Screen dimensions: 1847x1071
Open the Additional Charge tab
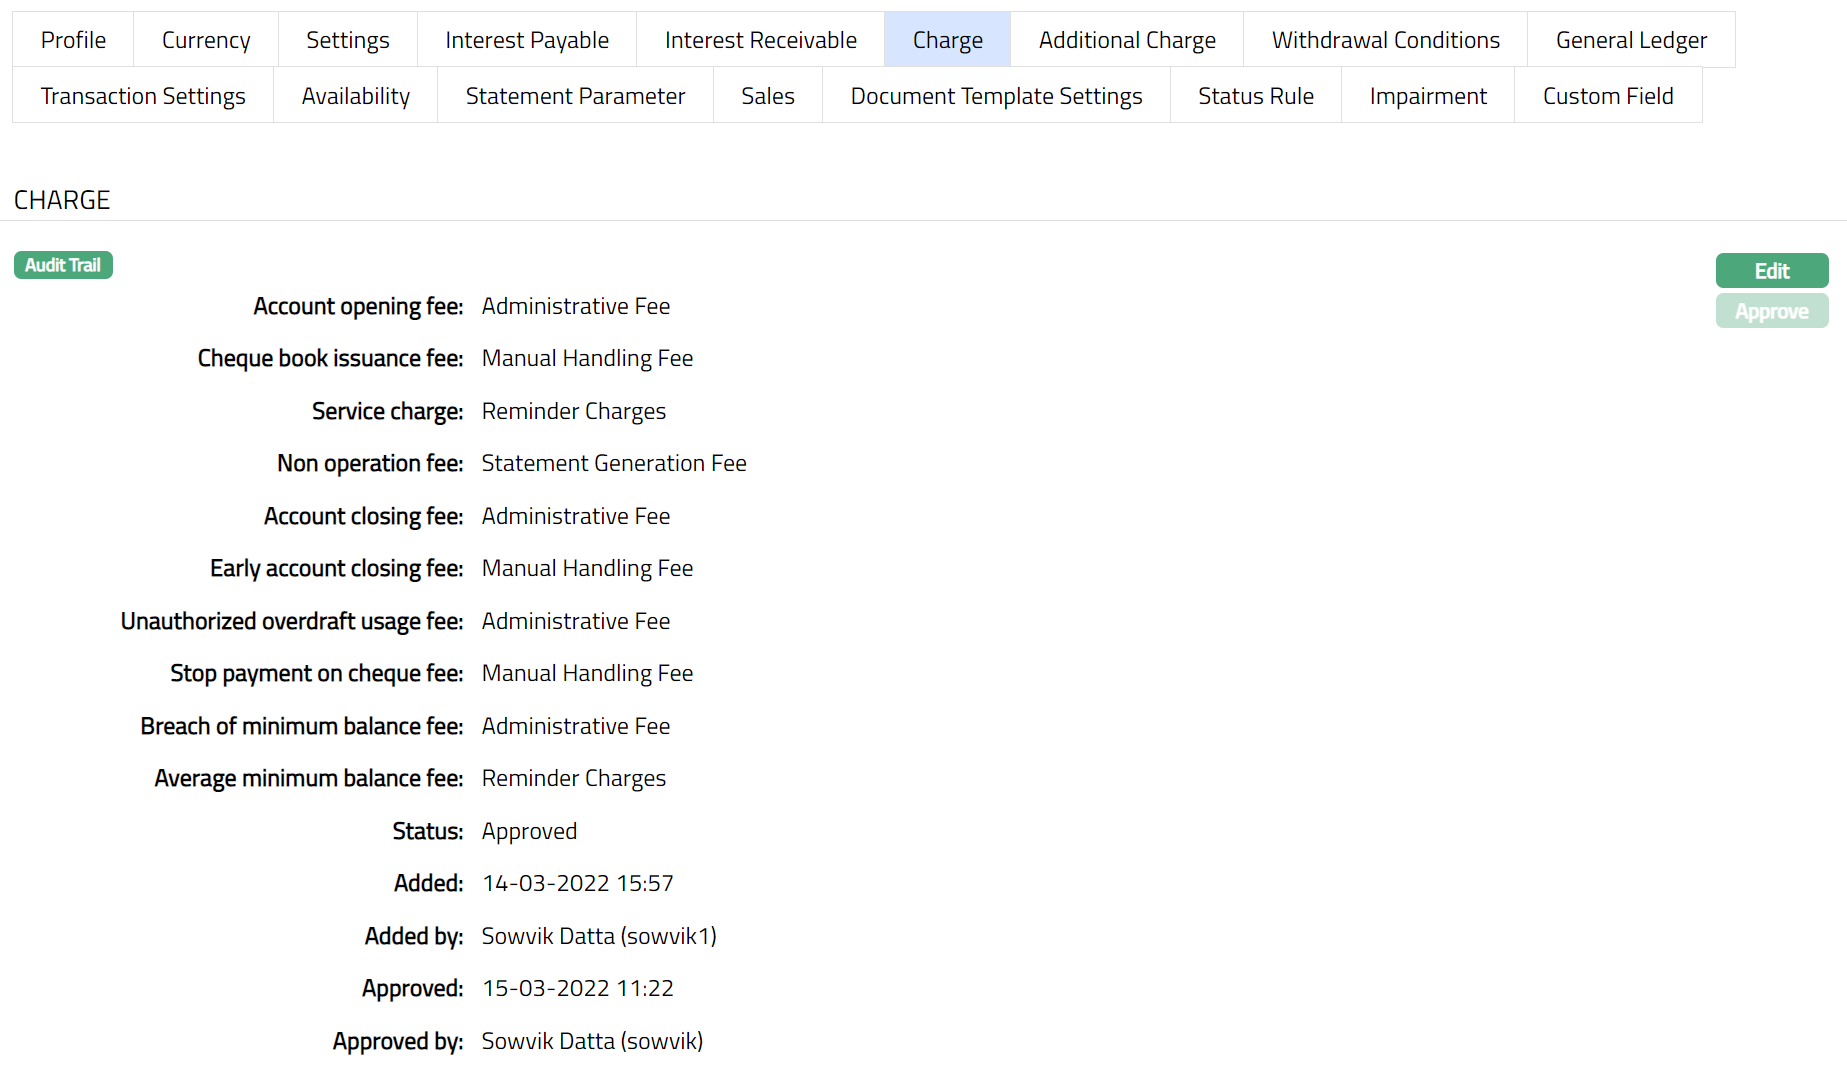point(1127,40)
